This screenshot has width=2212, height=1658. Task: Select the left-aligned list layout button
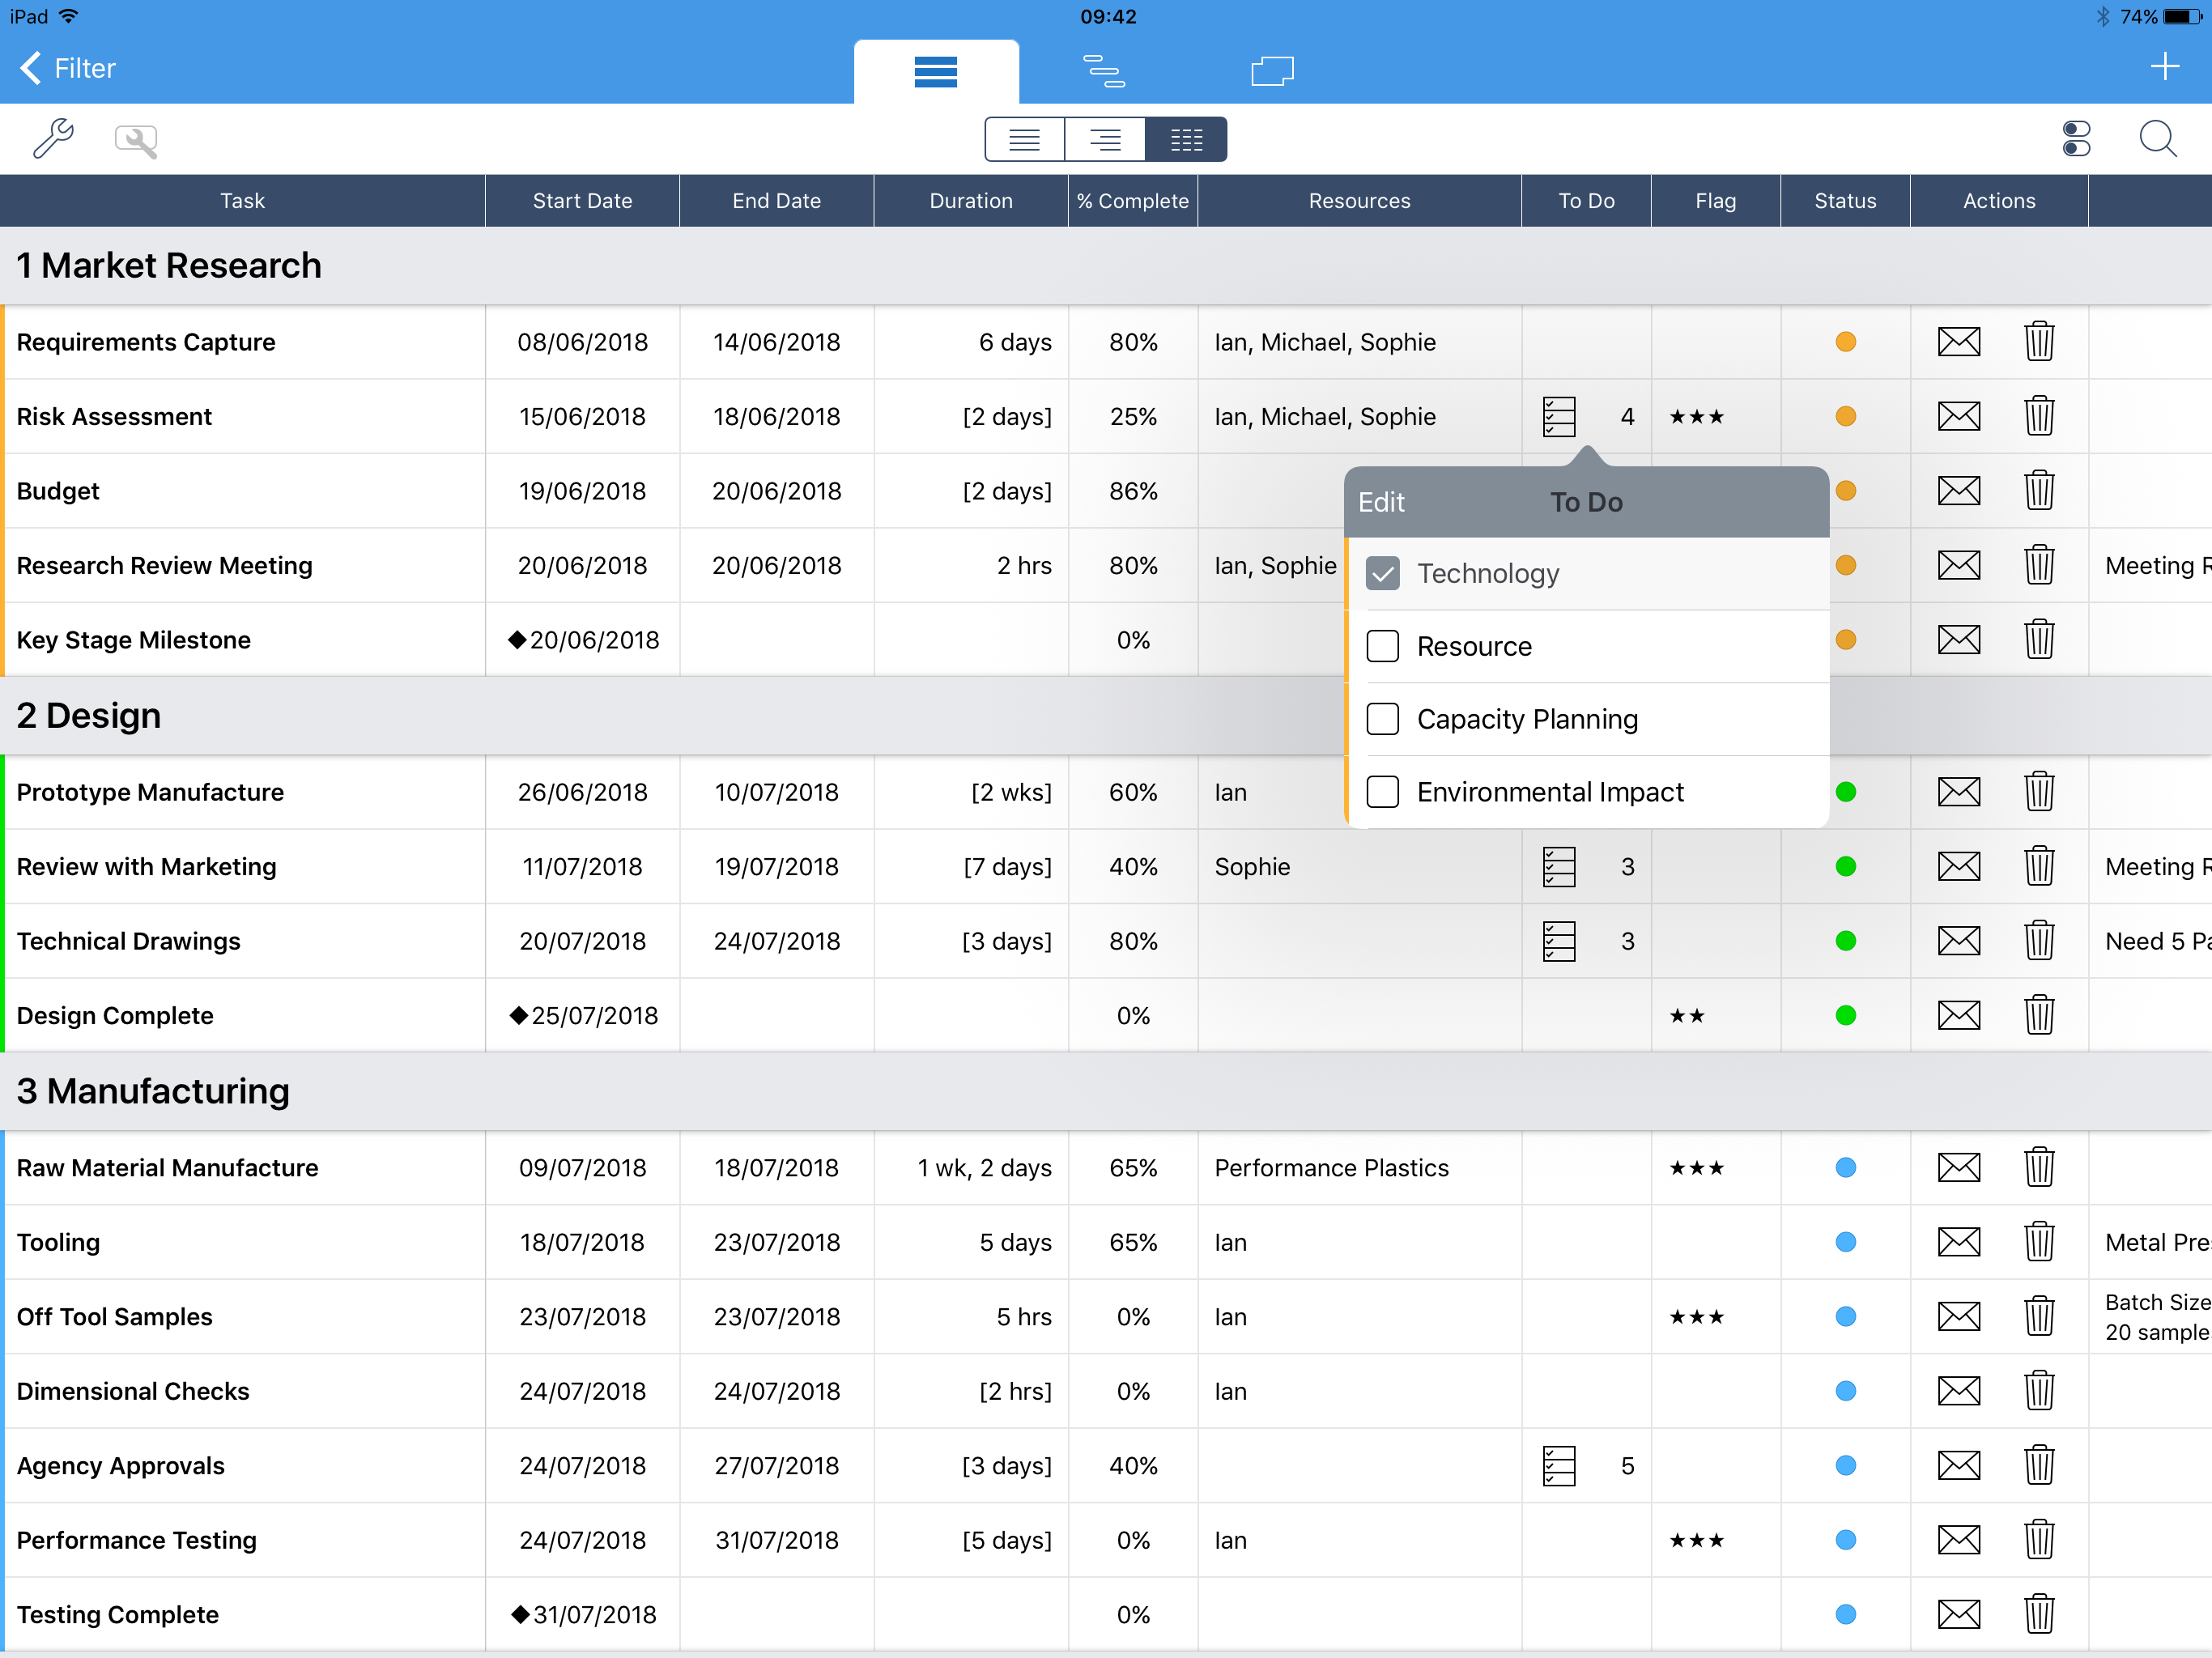pyautogui.click(x=1024, y=139)
